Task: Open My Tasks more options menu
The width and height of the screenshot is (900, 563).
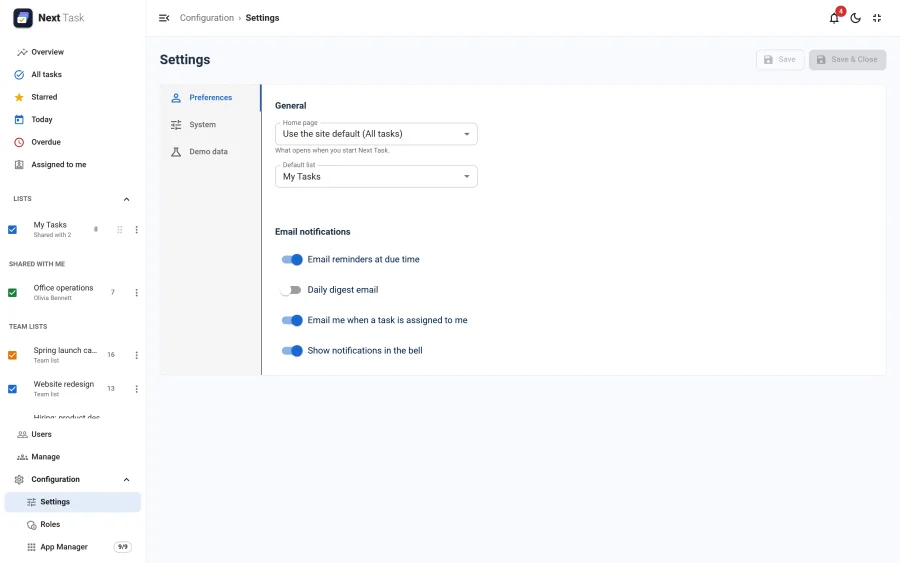Action: pyautogui.click(x=137, y=230)
